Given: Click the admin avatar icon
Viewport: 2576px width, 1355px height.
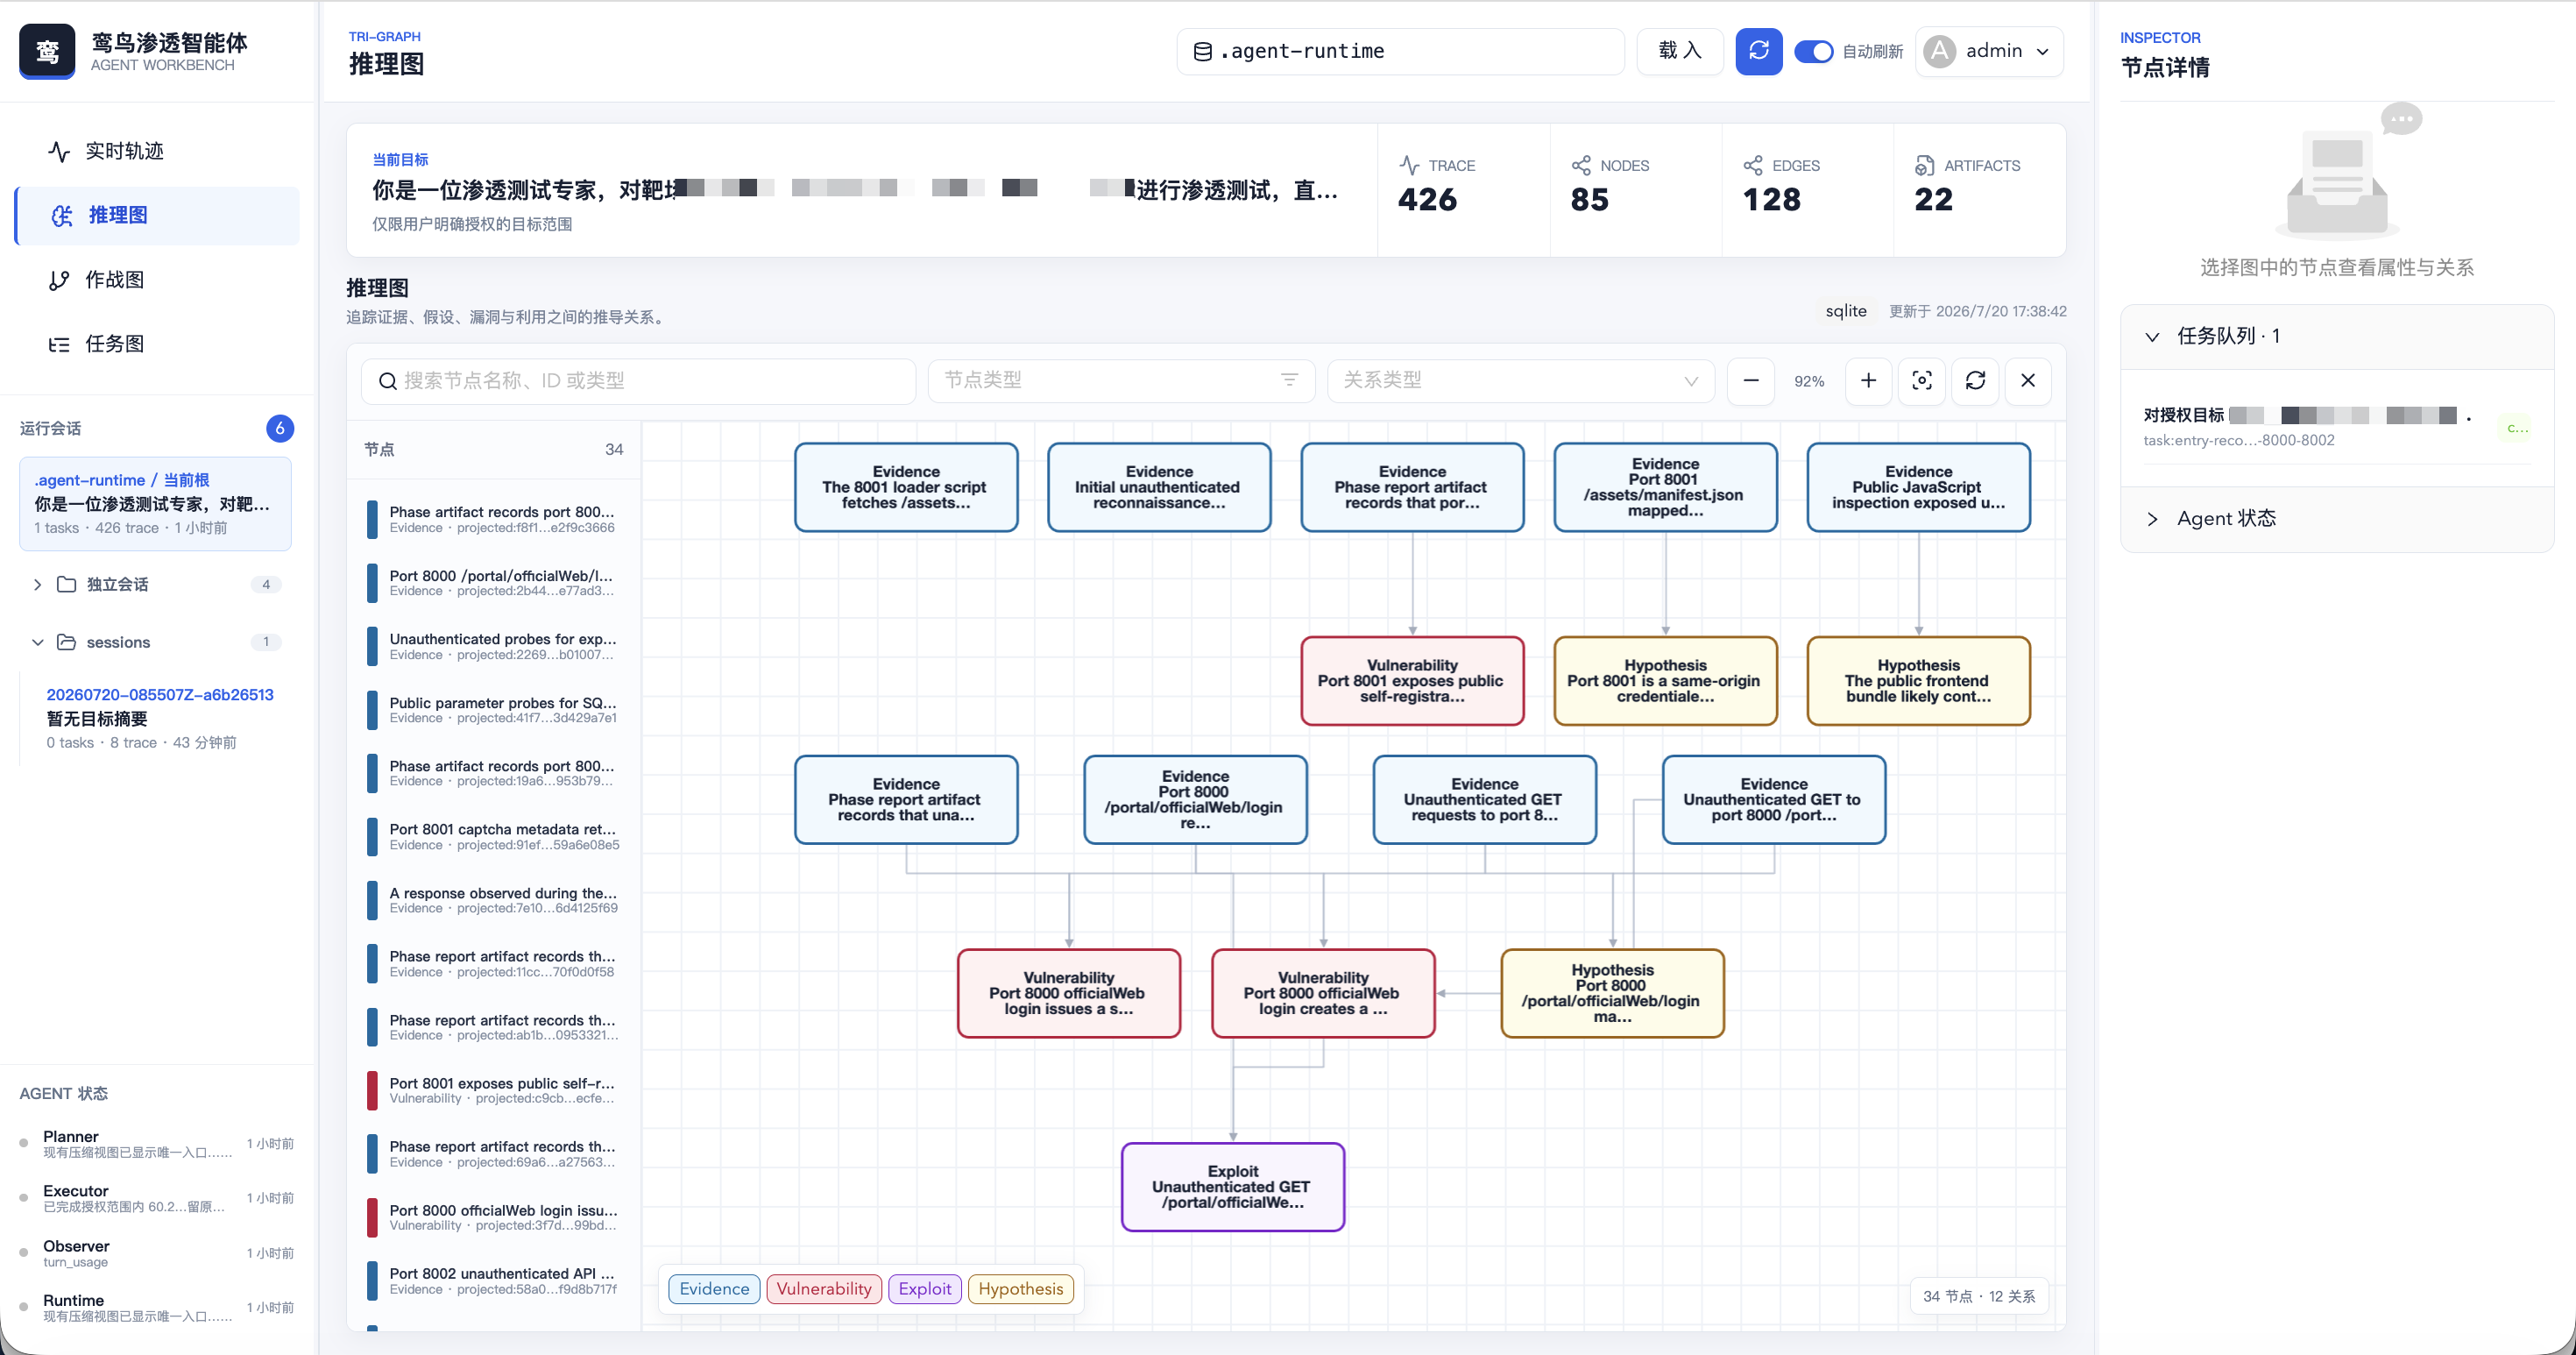Looking at the screenshot, I should point(1939,51).
